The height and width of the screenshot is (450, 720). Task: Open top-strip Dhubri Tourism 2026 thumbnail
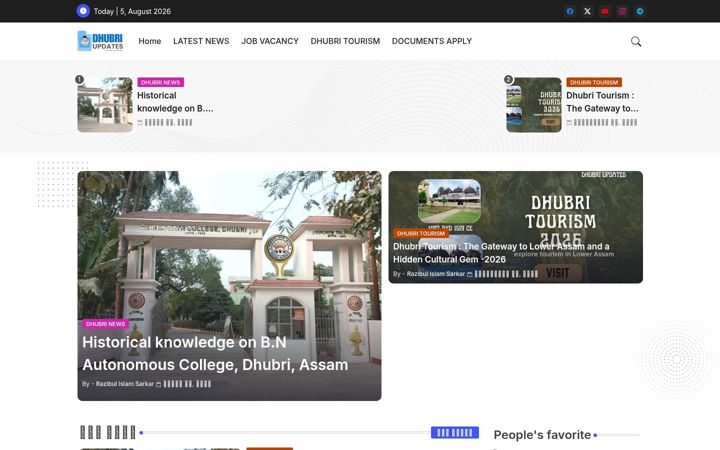tap(534, 105)
